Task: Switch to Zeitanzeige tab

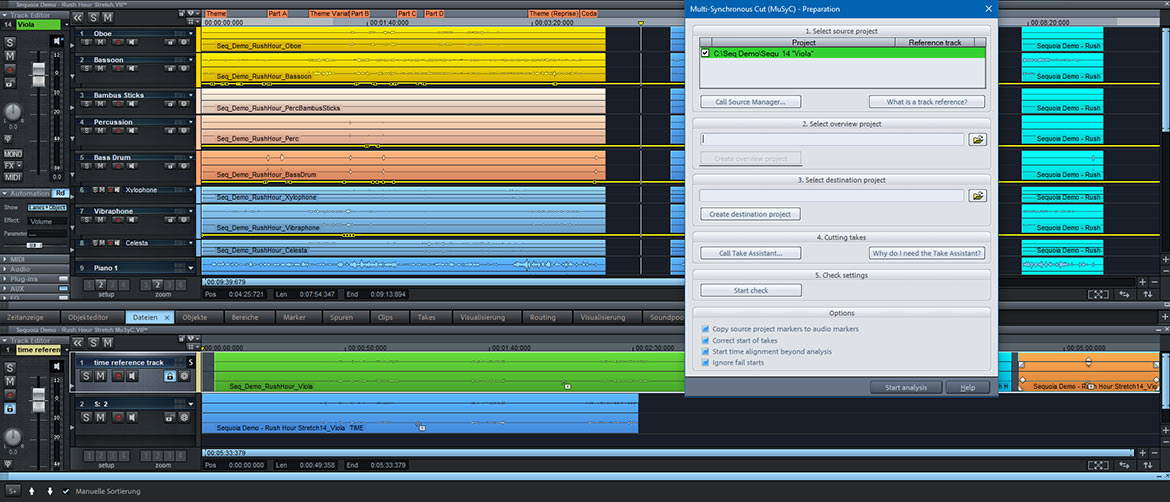Action: pos(27,317)
